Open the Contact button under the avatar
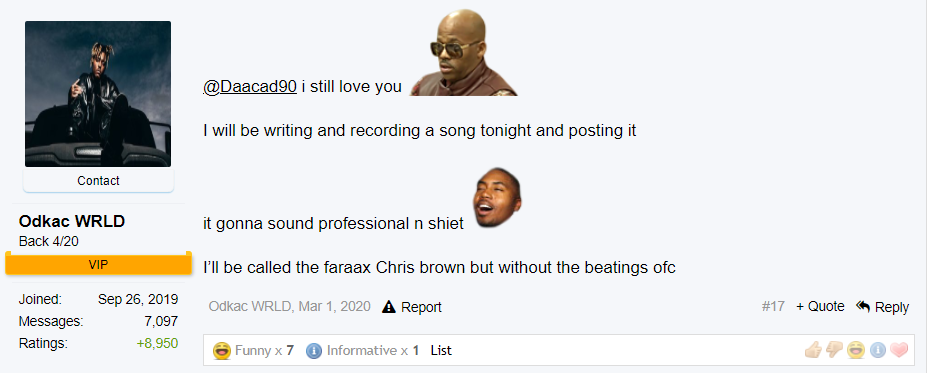 98,181
